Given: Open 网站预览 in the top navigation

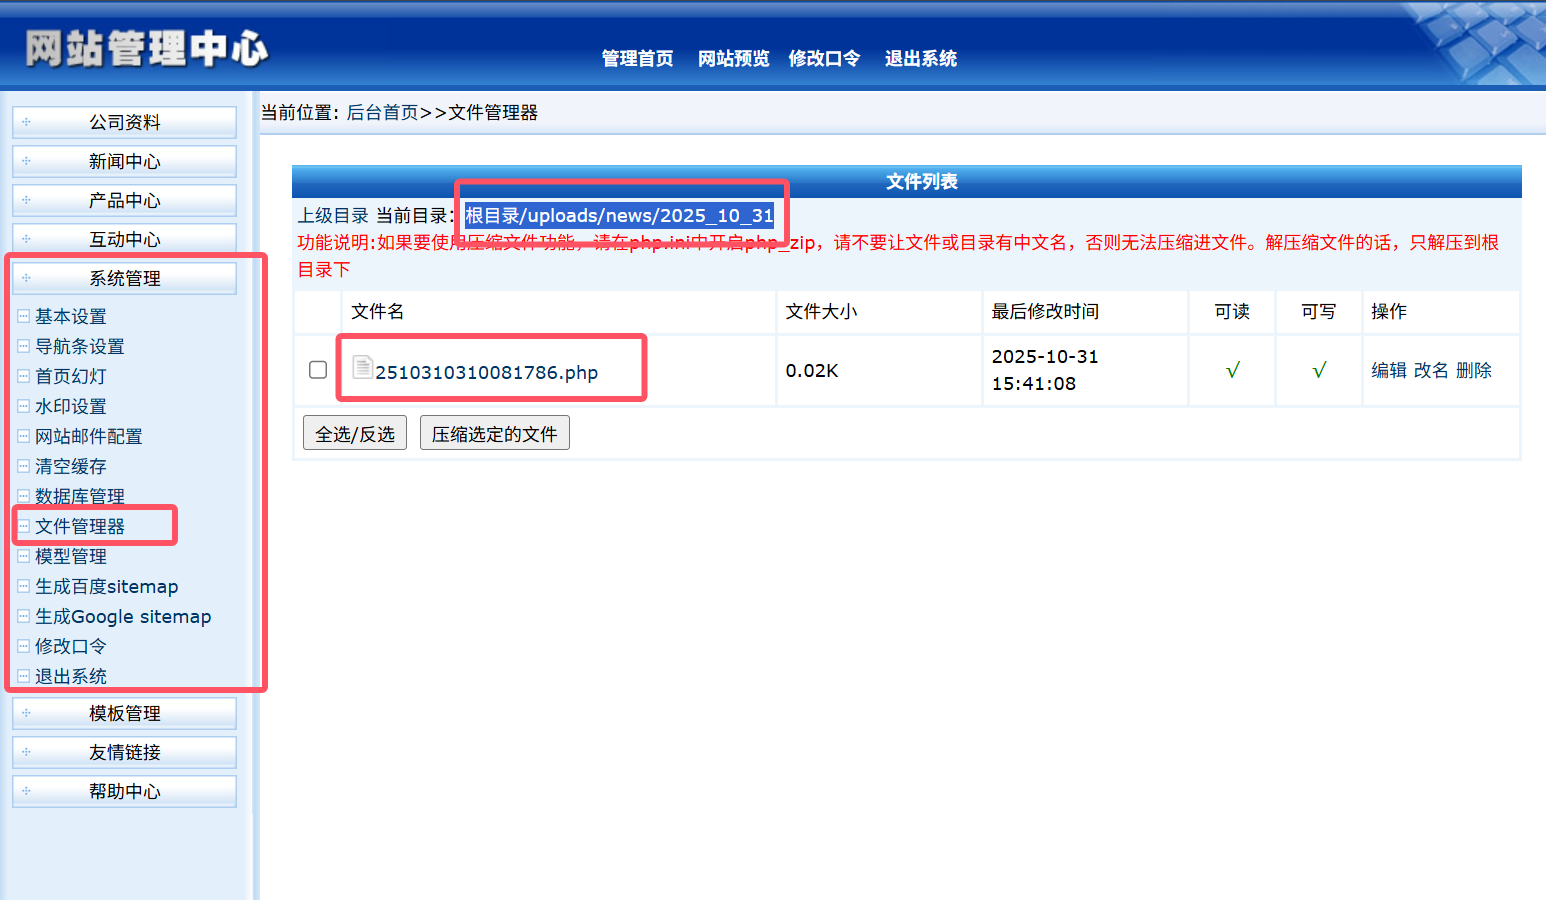Looking at the screenshot, I should coord(733,58).
